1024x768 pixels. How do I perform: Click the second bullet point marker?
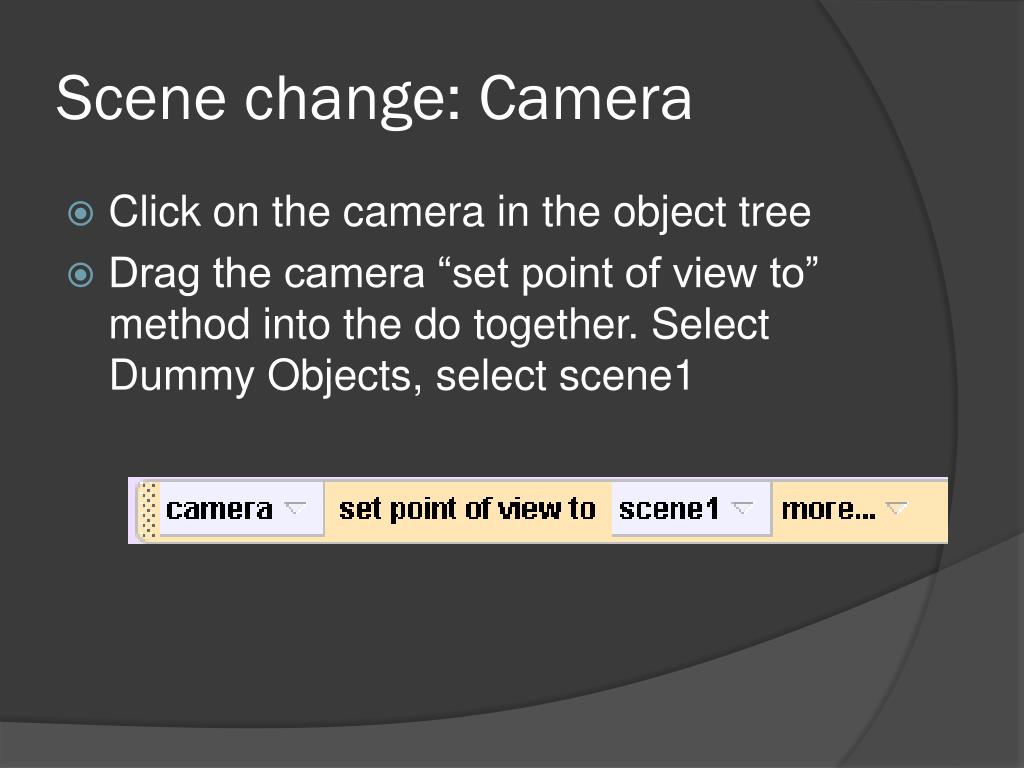click(x=80, y=274)
